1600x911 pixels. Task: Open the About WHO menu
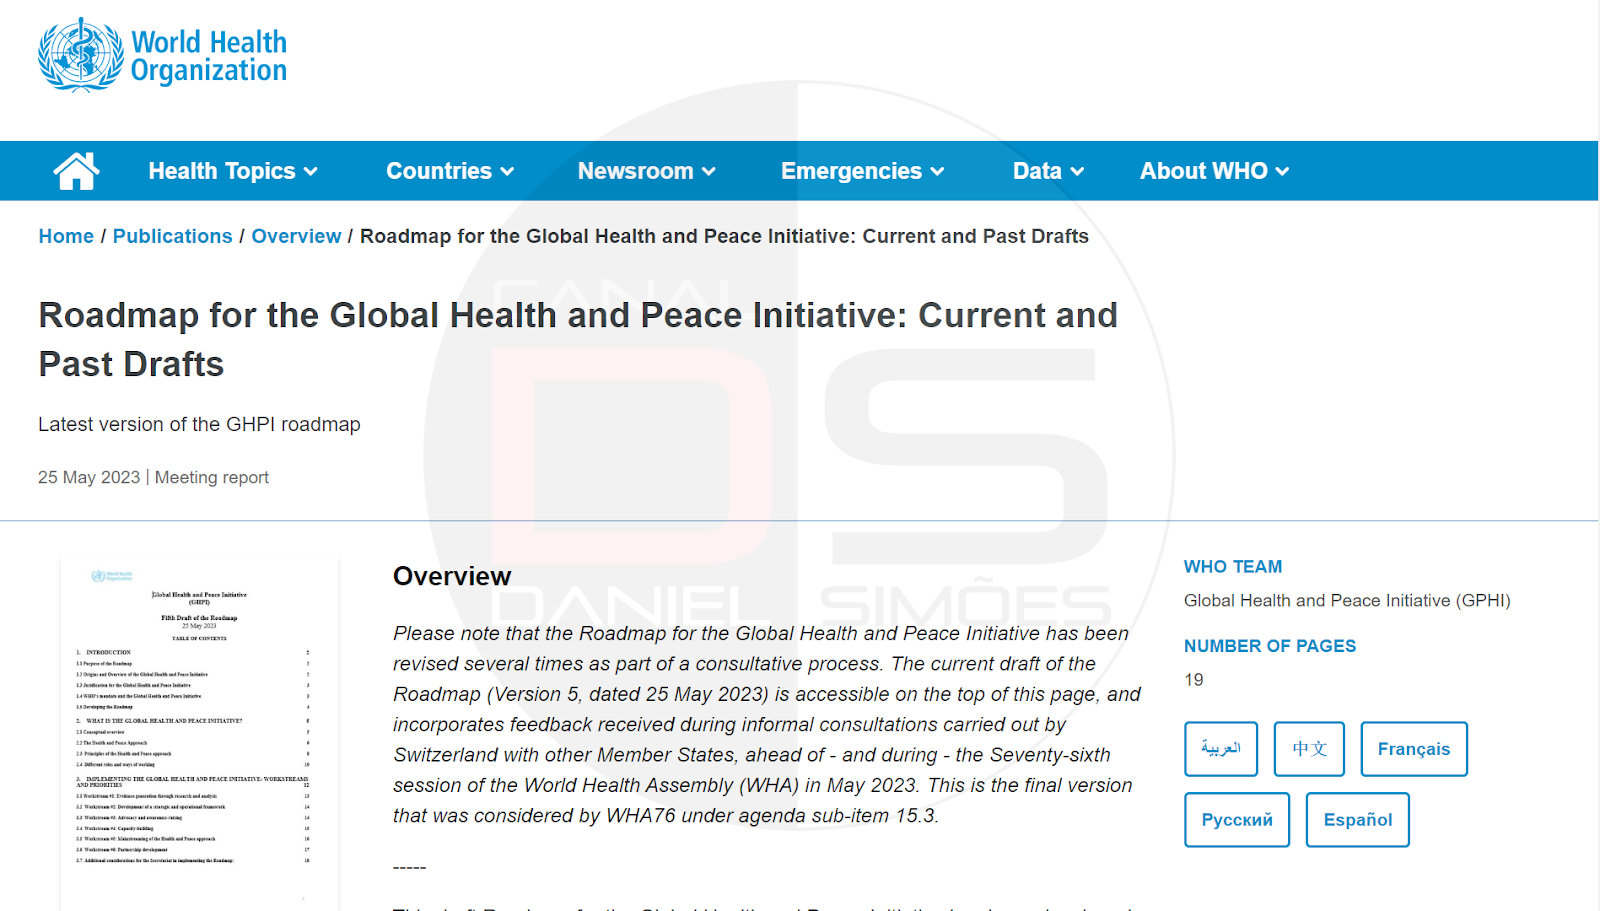click(x=1215, y=171)
